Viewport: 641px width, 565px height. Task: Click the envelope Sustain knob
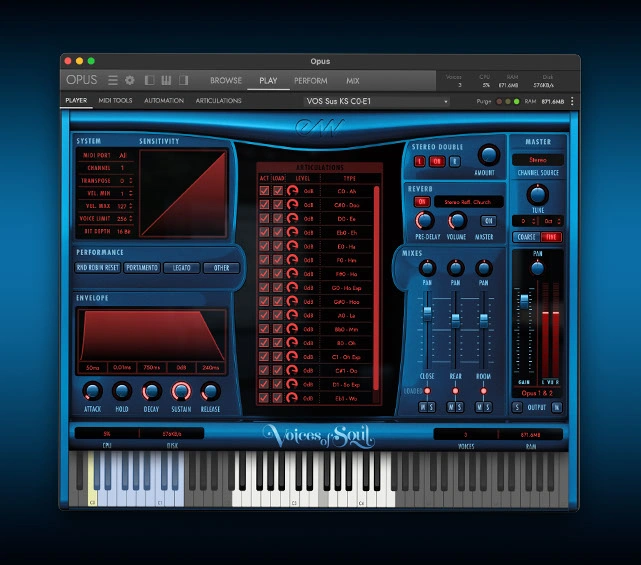click(x=181, y=391)
